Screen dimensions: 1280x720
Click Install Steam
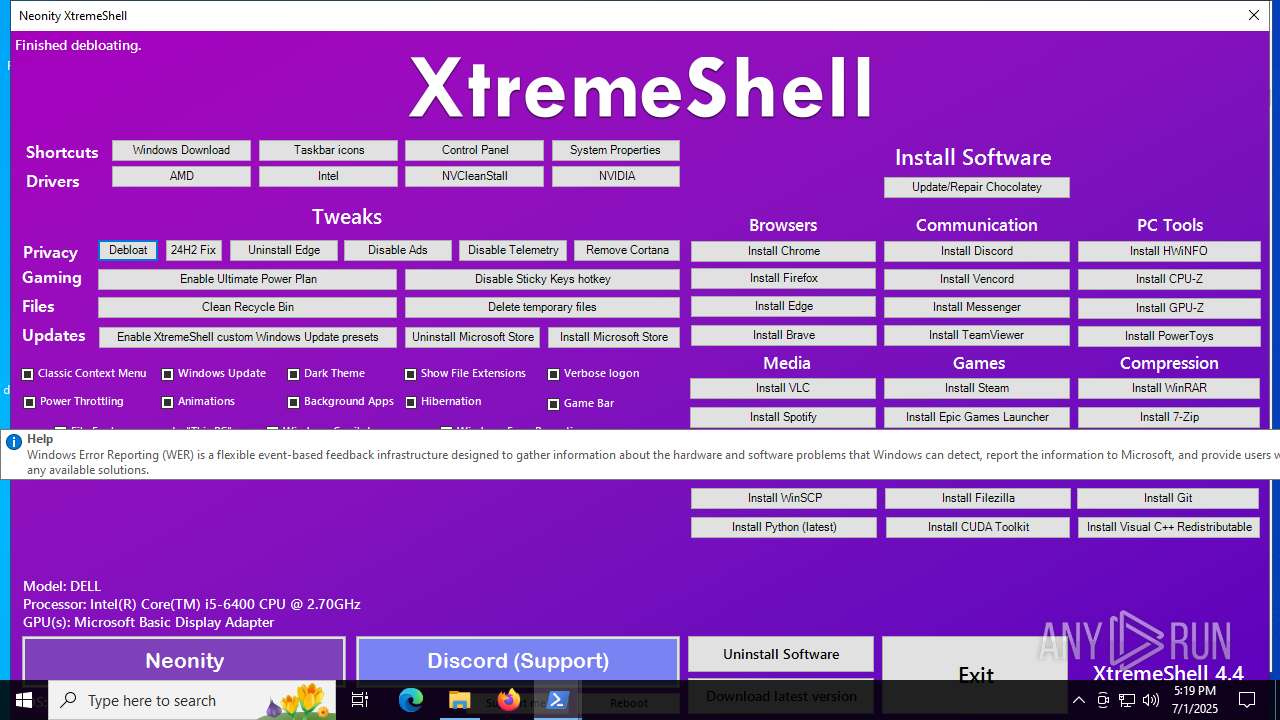coord(977,388)
